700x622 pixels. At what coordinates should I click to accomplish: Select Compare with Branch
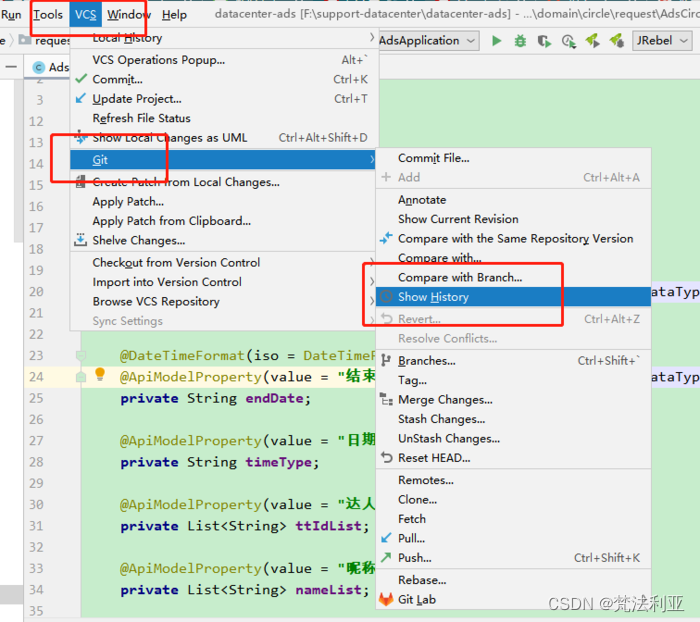point(513,277)
